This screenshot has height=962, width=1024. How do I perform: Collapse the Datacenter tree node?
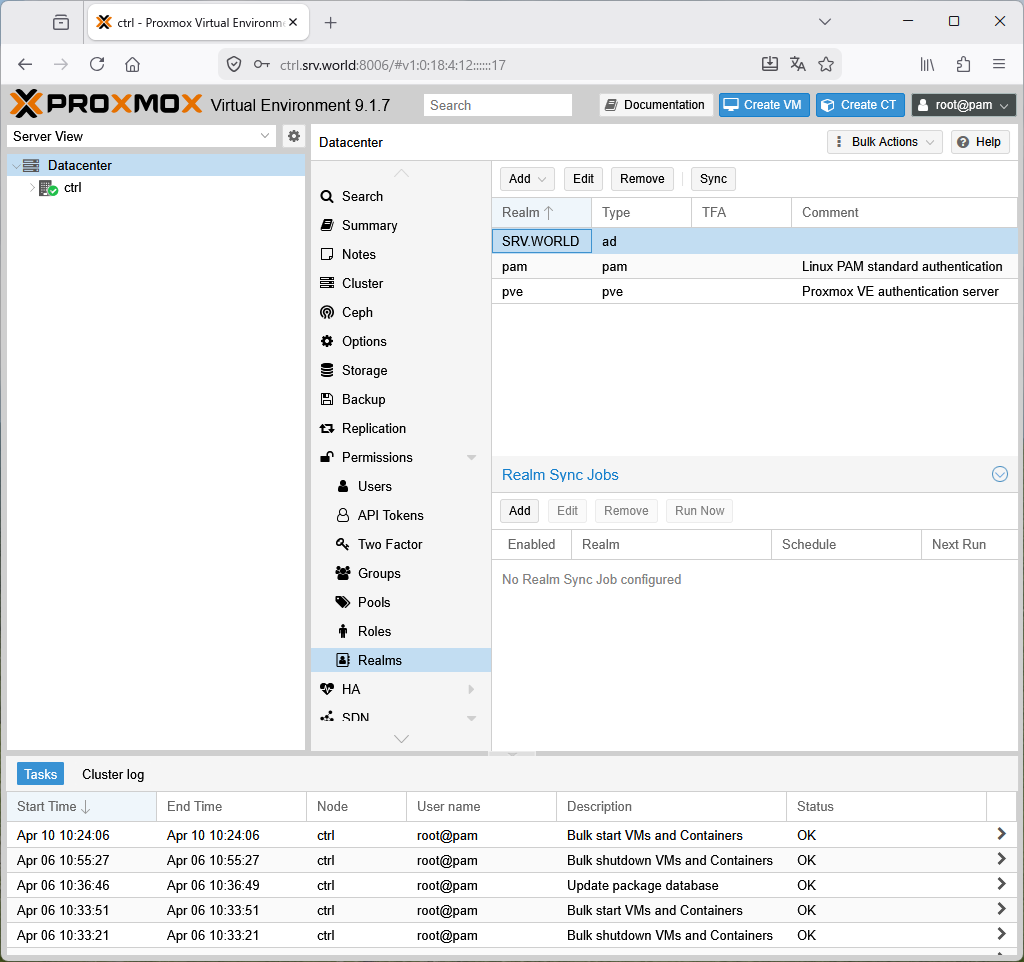[x=16, y=166]
